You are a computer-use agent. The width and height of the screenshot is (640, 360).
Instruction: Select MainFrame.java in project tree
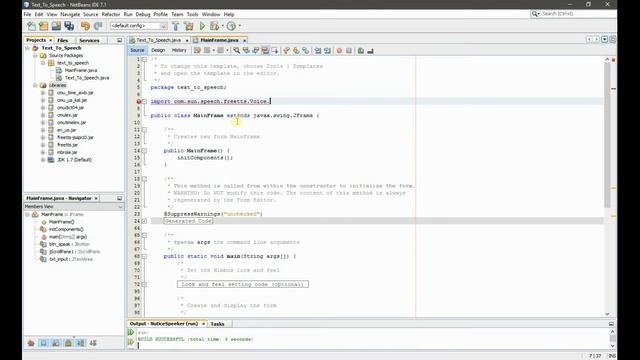[x=80, y=70]
